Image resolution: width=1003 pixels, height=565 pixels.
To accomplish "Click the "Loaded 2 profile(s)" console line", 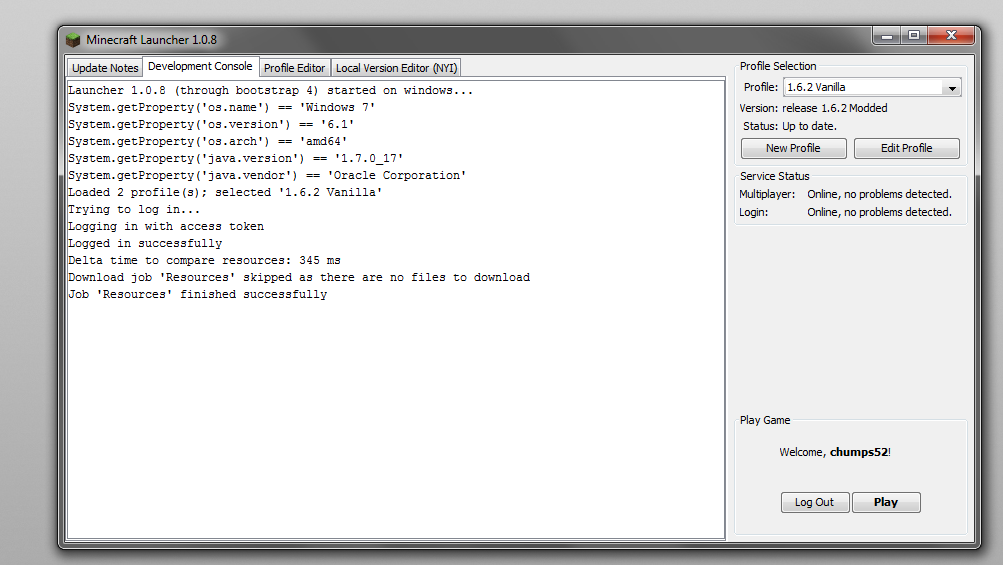I will click(x=225, y=192).
